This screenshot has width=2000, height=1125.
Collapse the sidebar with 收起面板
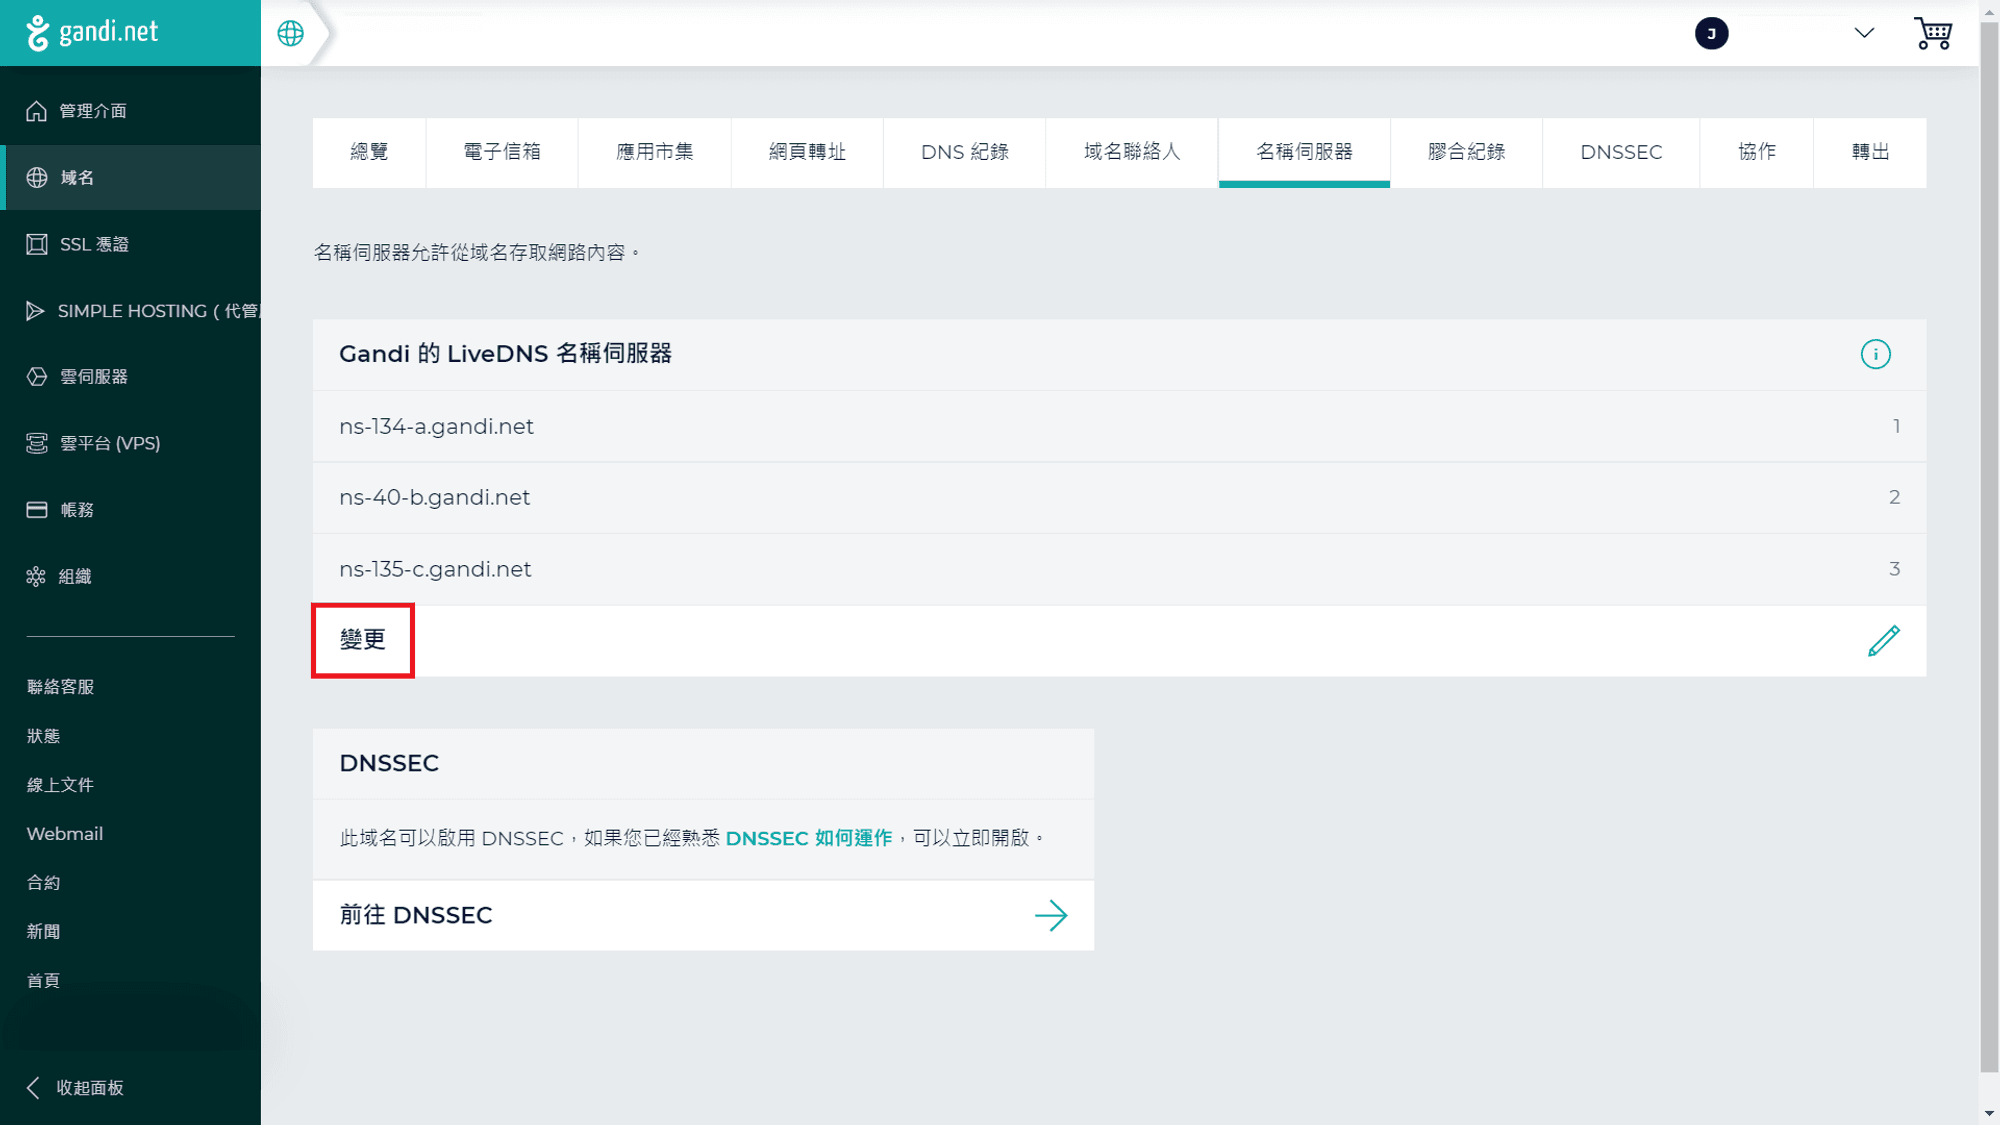(x=75, y=1088)
